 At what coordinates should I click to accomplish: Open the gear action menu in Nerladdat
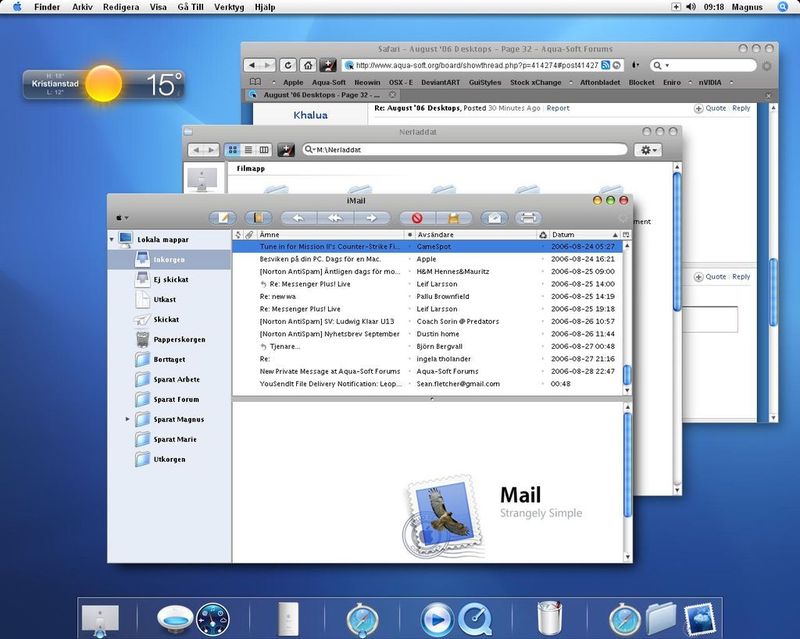(648, 150)
